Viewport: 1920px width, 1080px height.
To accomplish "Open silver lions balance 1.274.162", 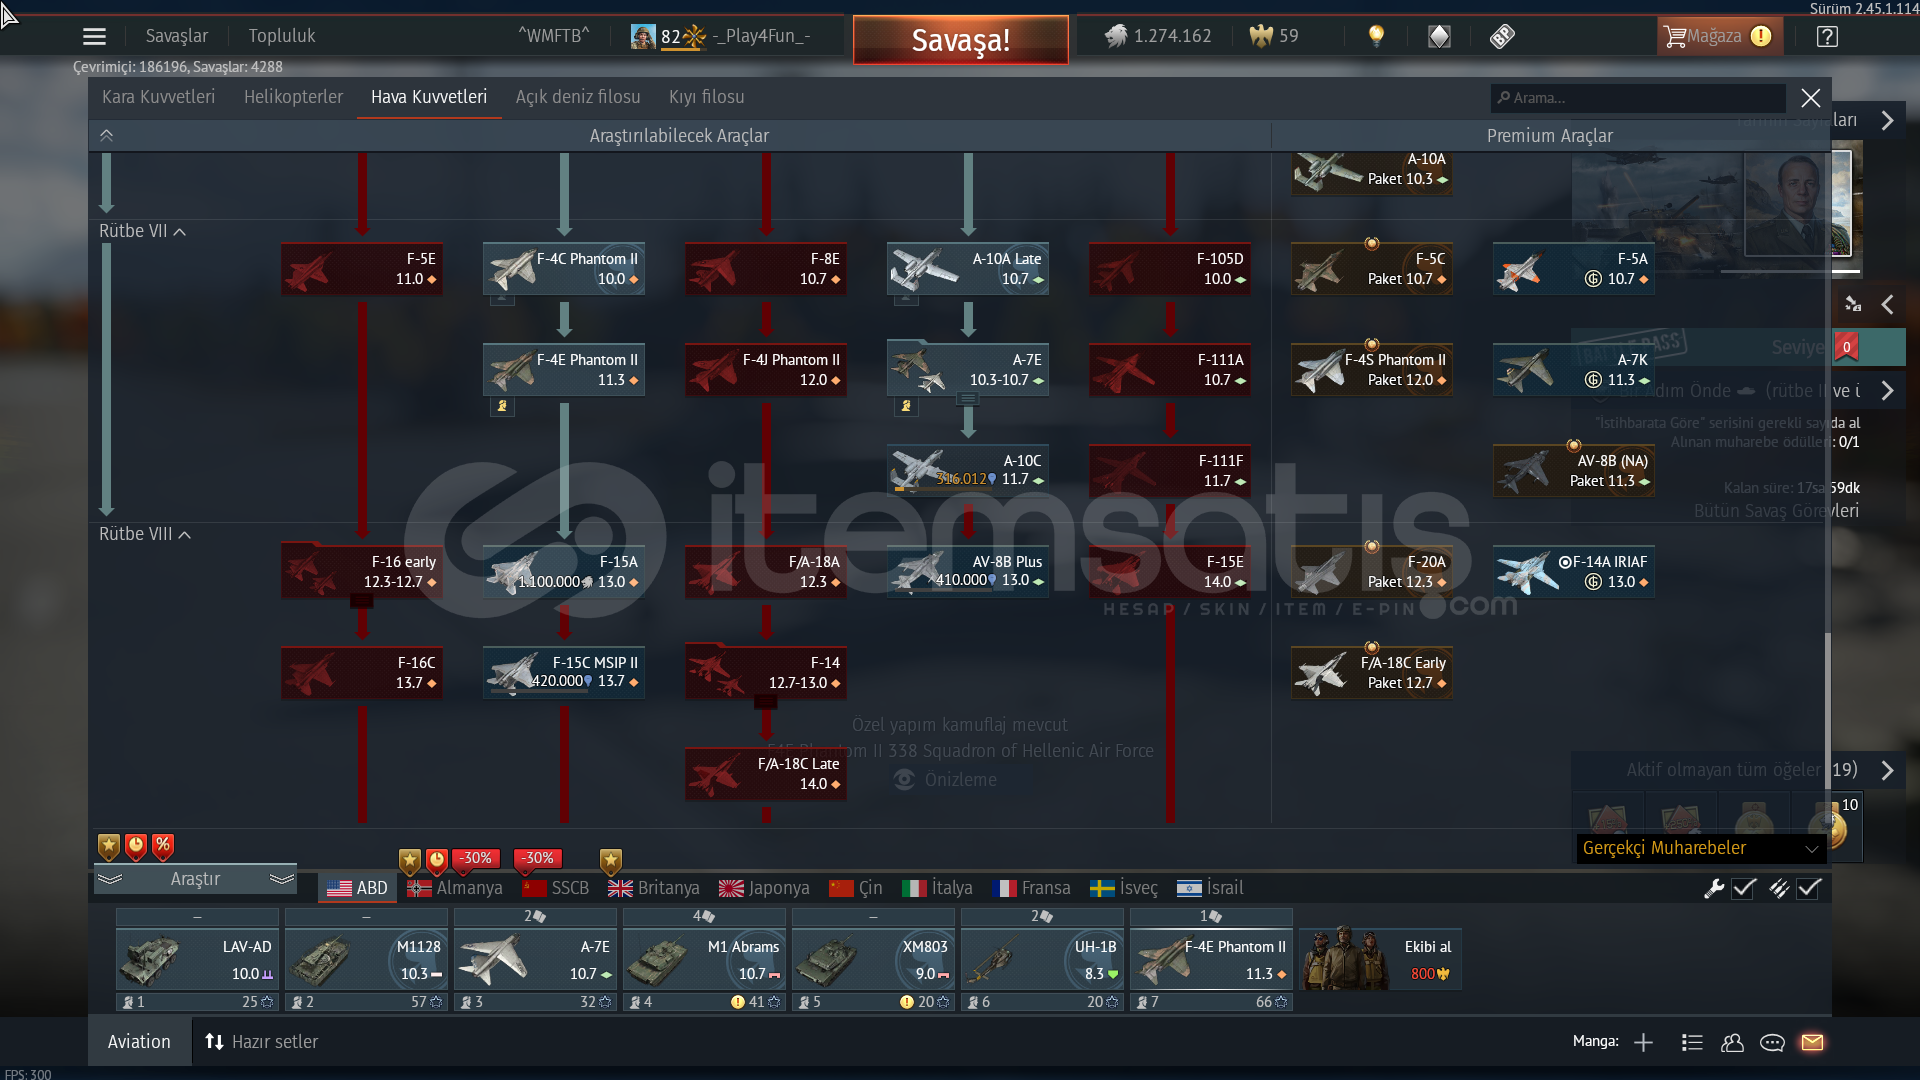I will 1157,36.
